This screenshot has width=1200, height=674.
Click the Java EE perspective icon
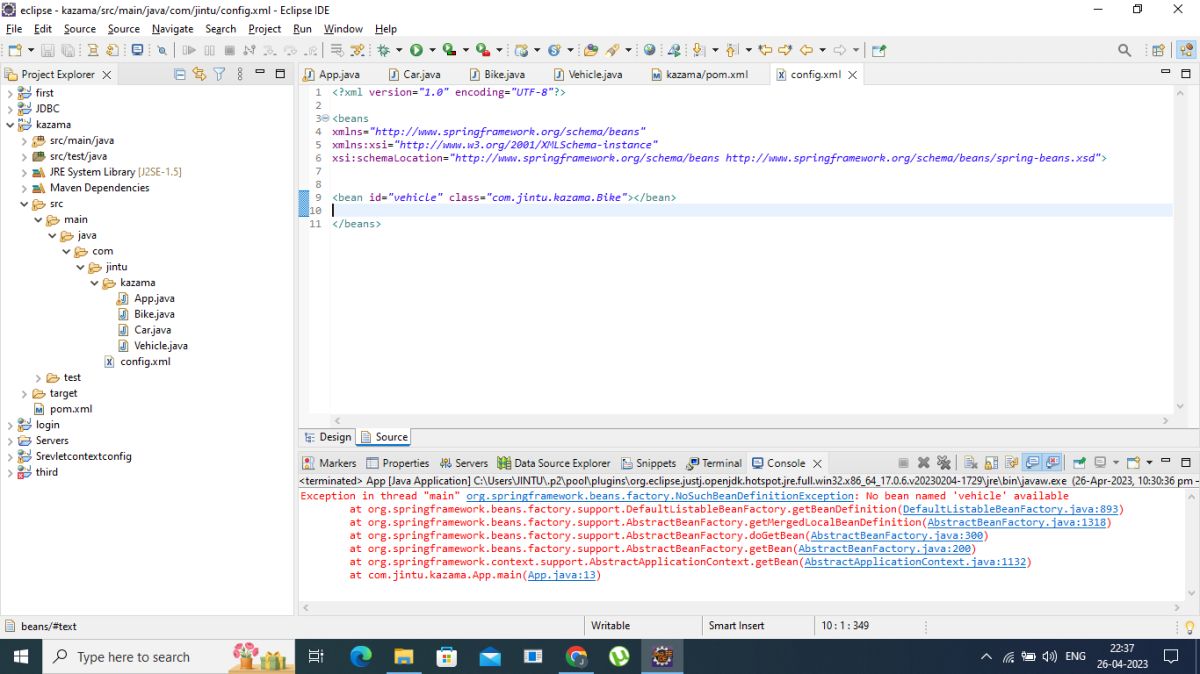coord(1185,50)
